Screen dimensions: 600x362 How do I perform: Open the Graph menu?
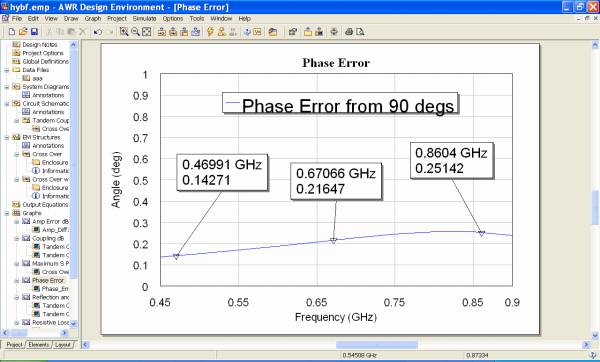pyautogui.click(x=93, y=18)
